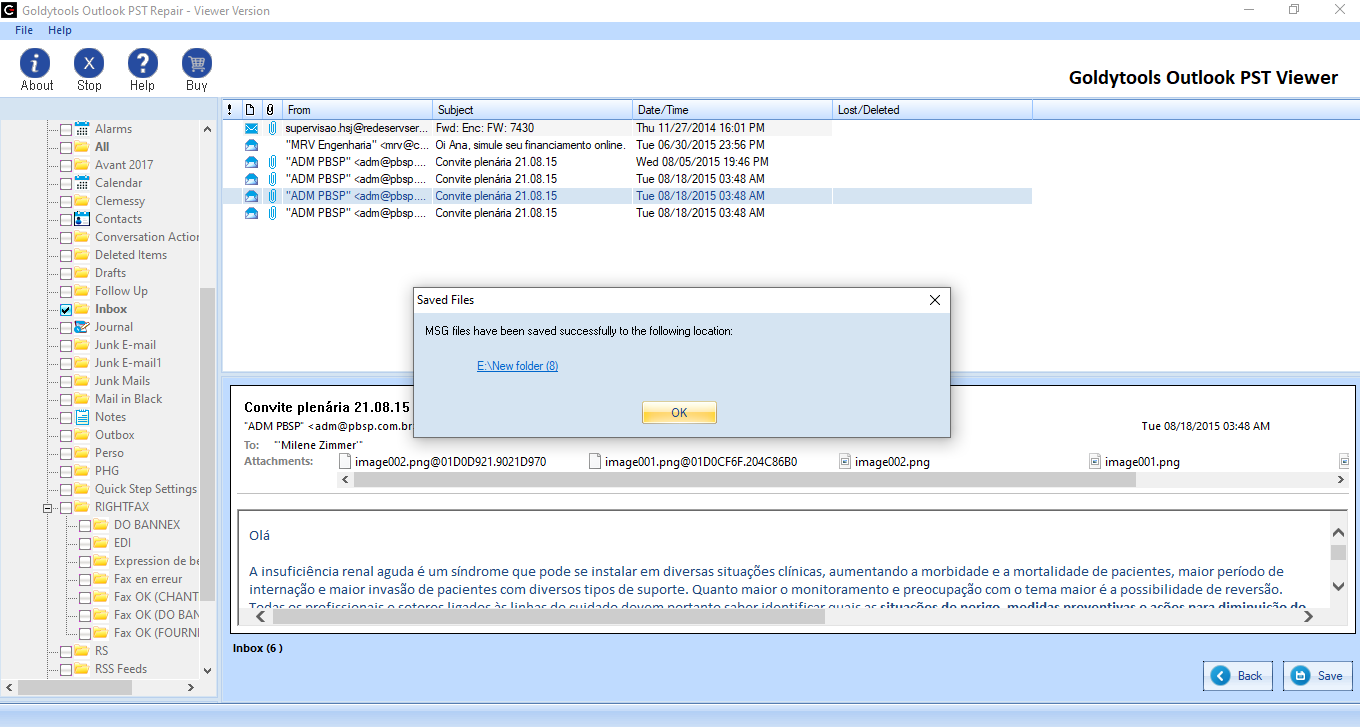This screenshot has height=727, width=1360.
Task: Open the image001.png attachment
Action: coord(1134,462)
